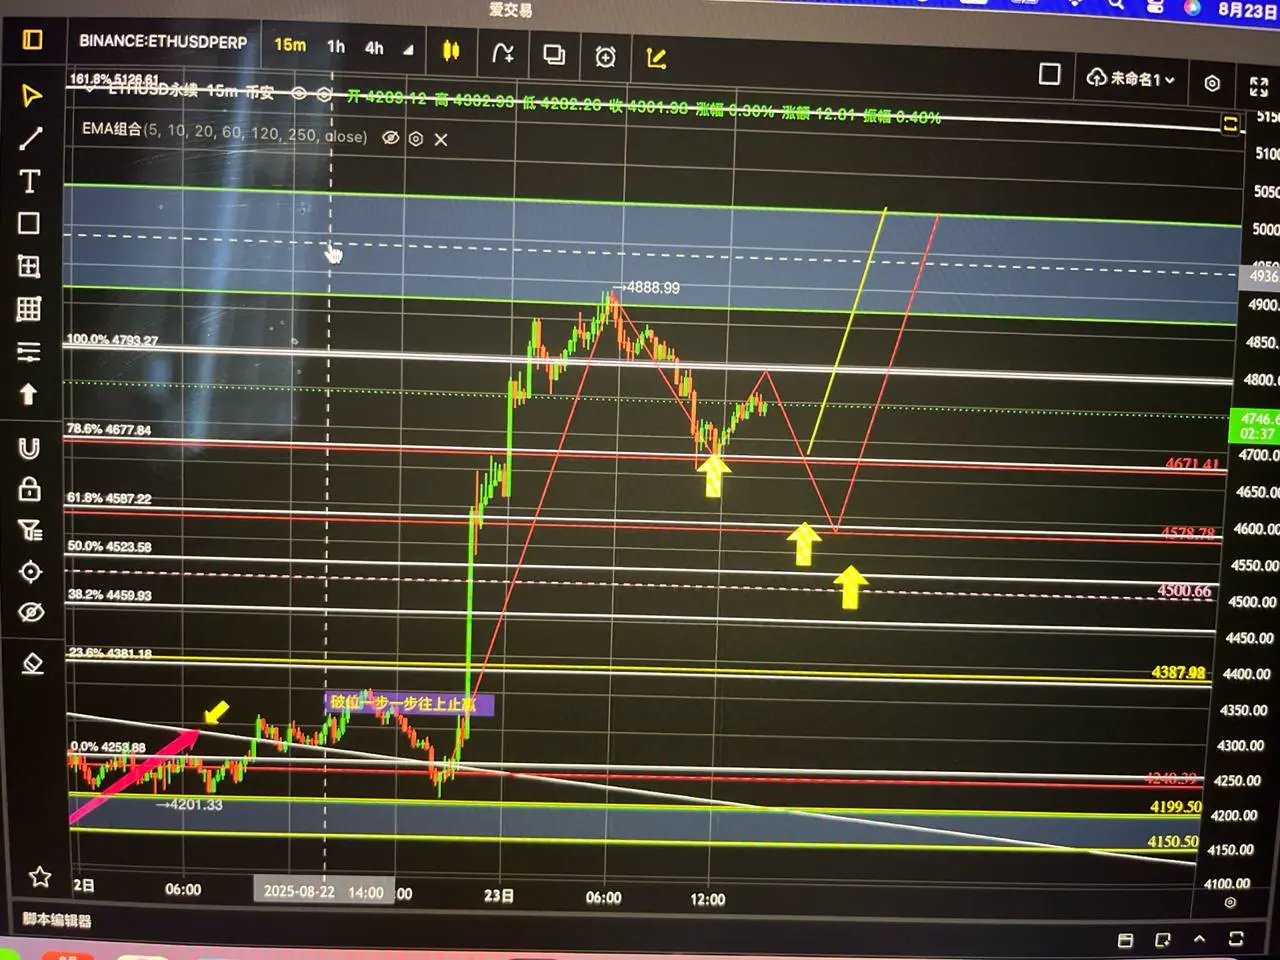
Task: Open the drawings filter list icon
Action: (31, 530)
